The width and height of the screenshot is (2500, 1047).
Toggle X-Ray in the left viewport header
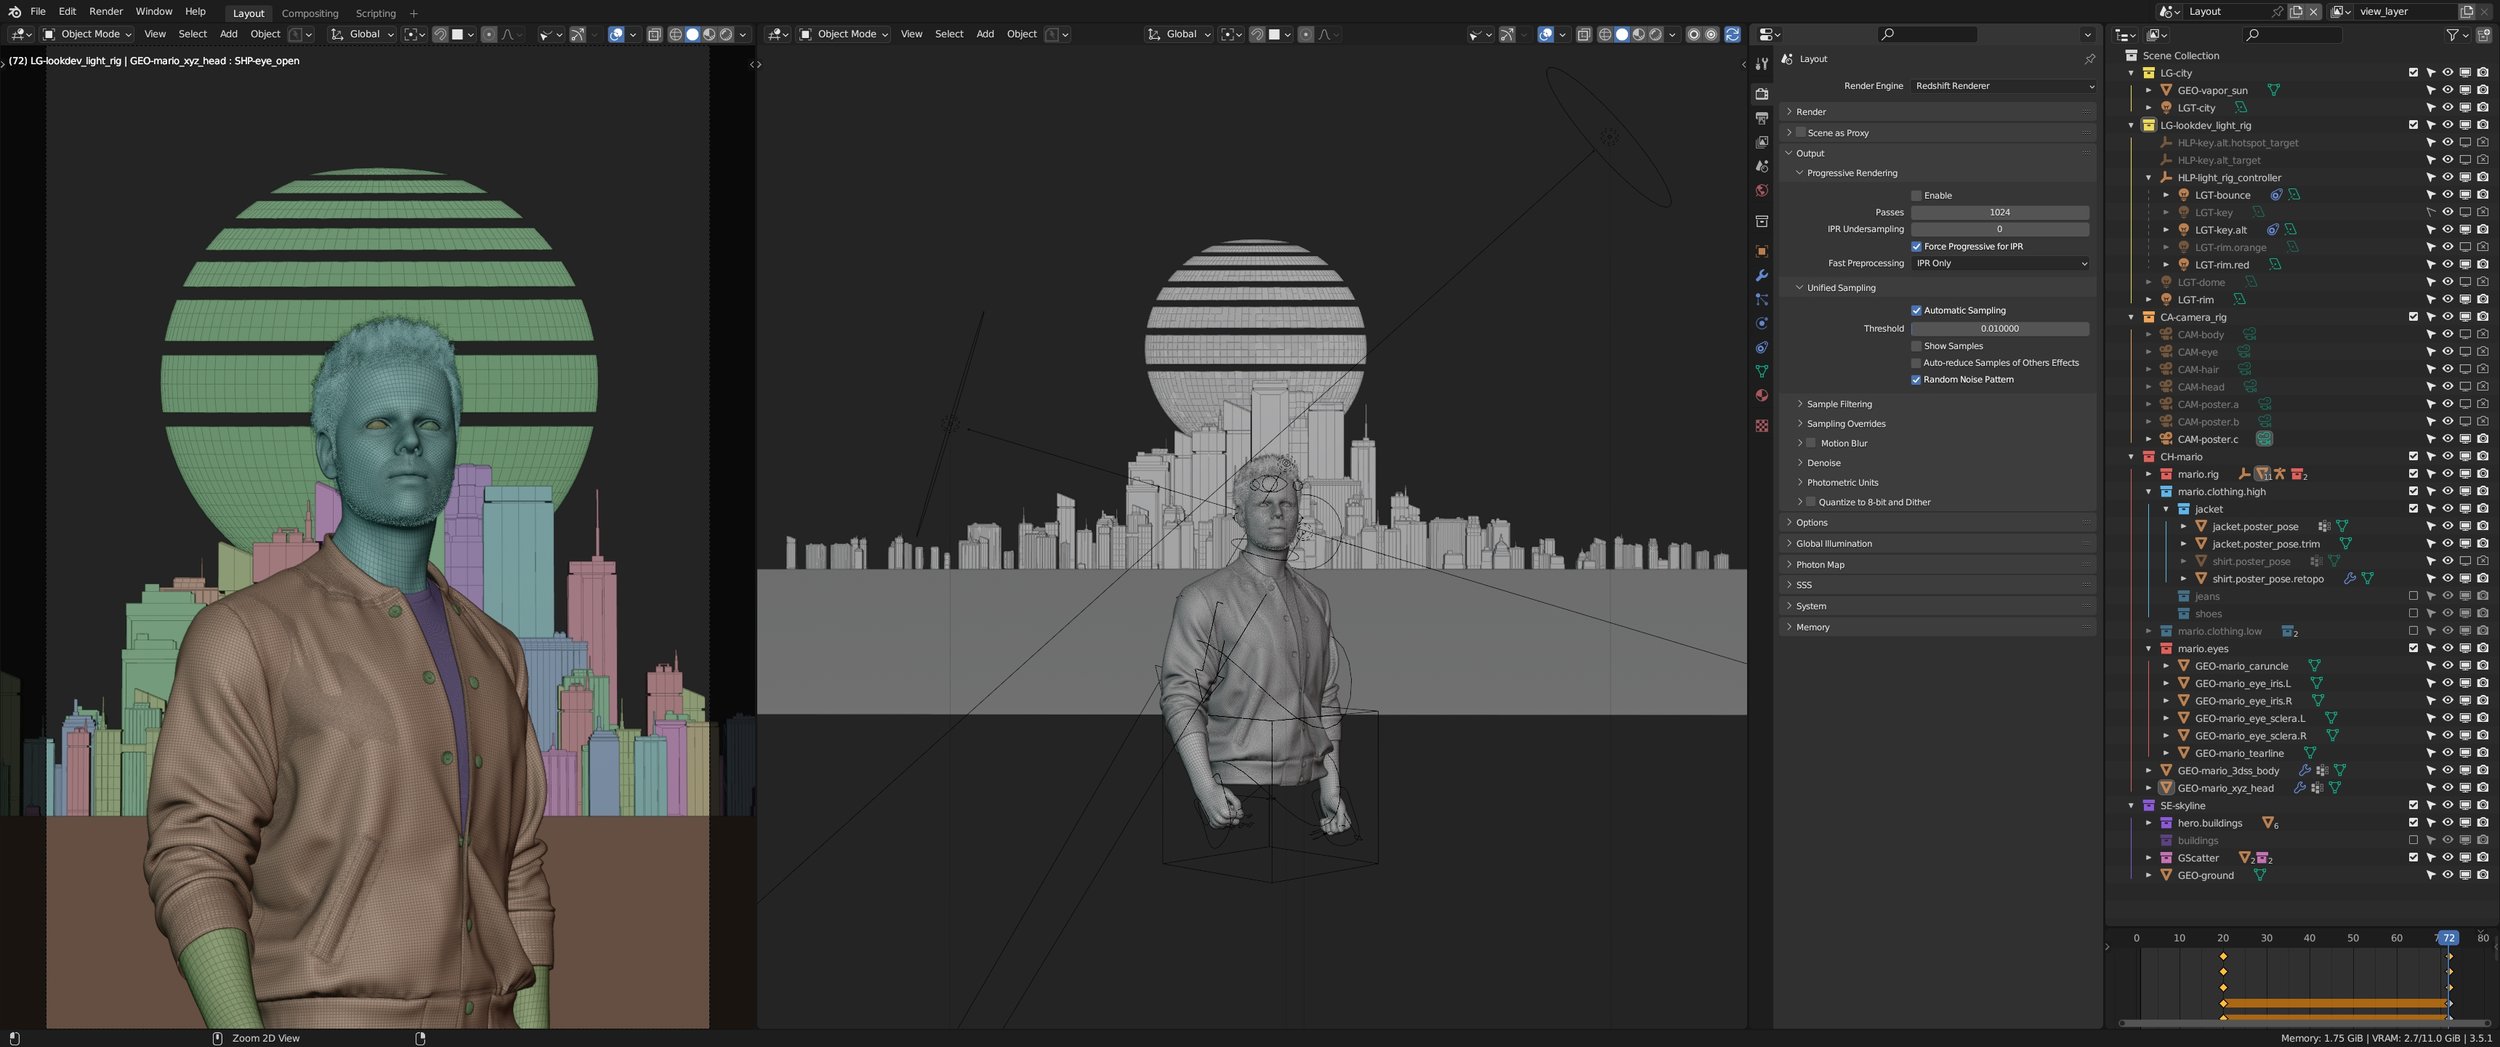pyautogui.click(x=654, y=34)
